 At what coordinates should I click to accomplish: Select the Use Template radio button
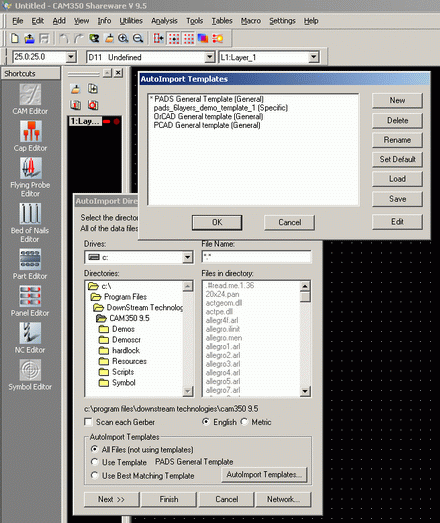[94, 462]
